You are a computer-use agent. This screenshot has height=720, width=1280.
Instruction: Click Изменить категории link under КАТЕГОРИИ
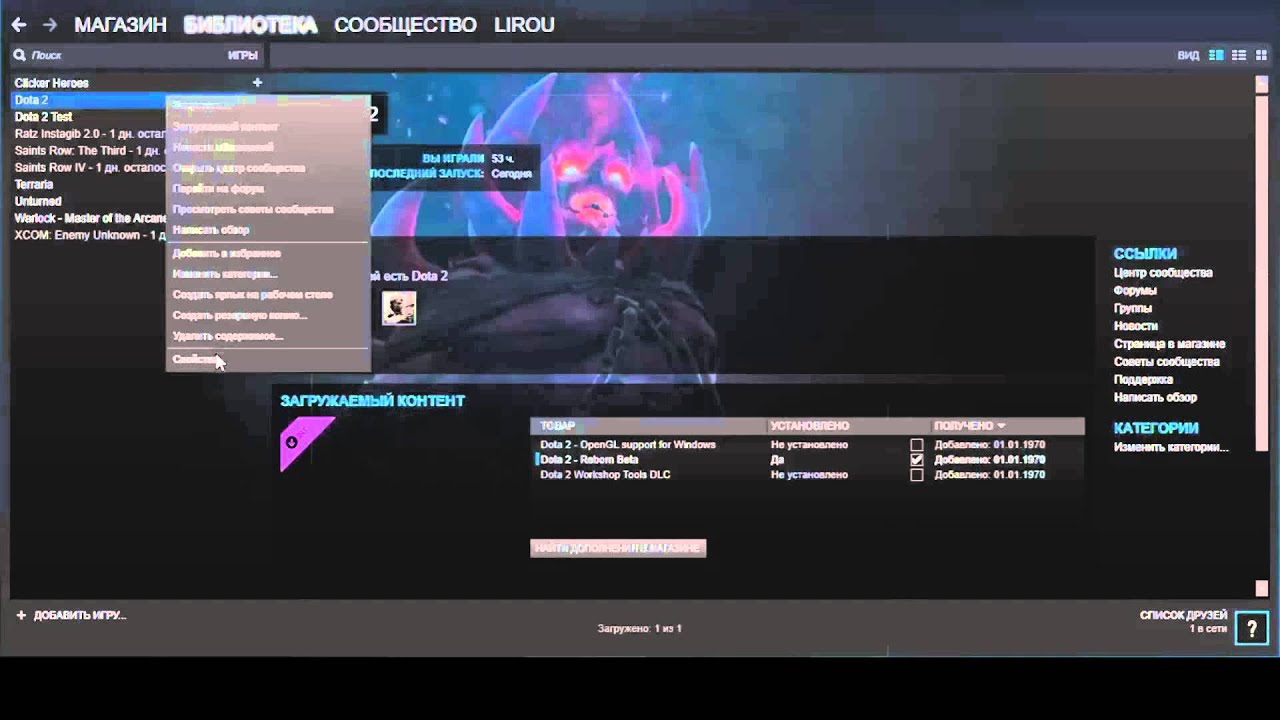pyautogui.click(x=1171, y=448)
